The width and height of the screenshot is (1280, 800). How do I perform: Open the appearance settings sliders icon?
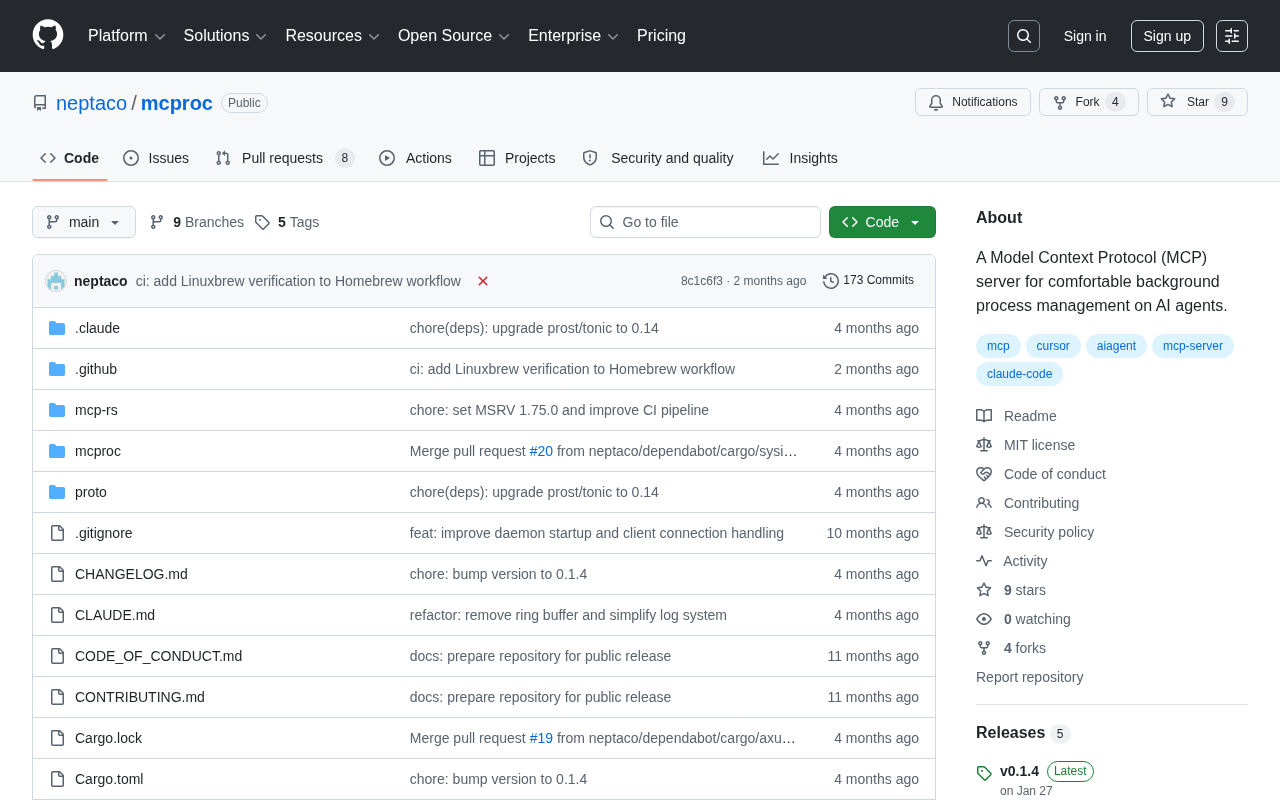tap(1232, 36)
